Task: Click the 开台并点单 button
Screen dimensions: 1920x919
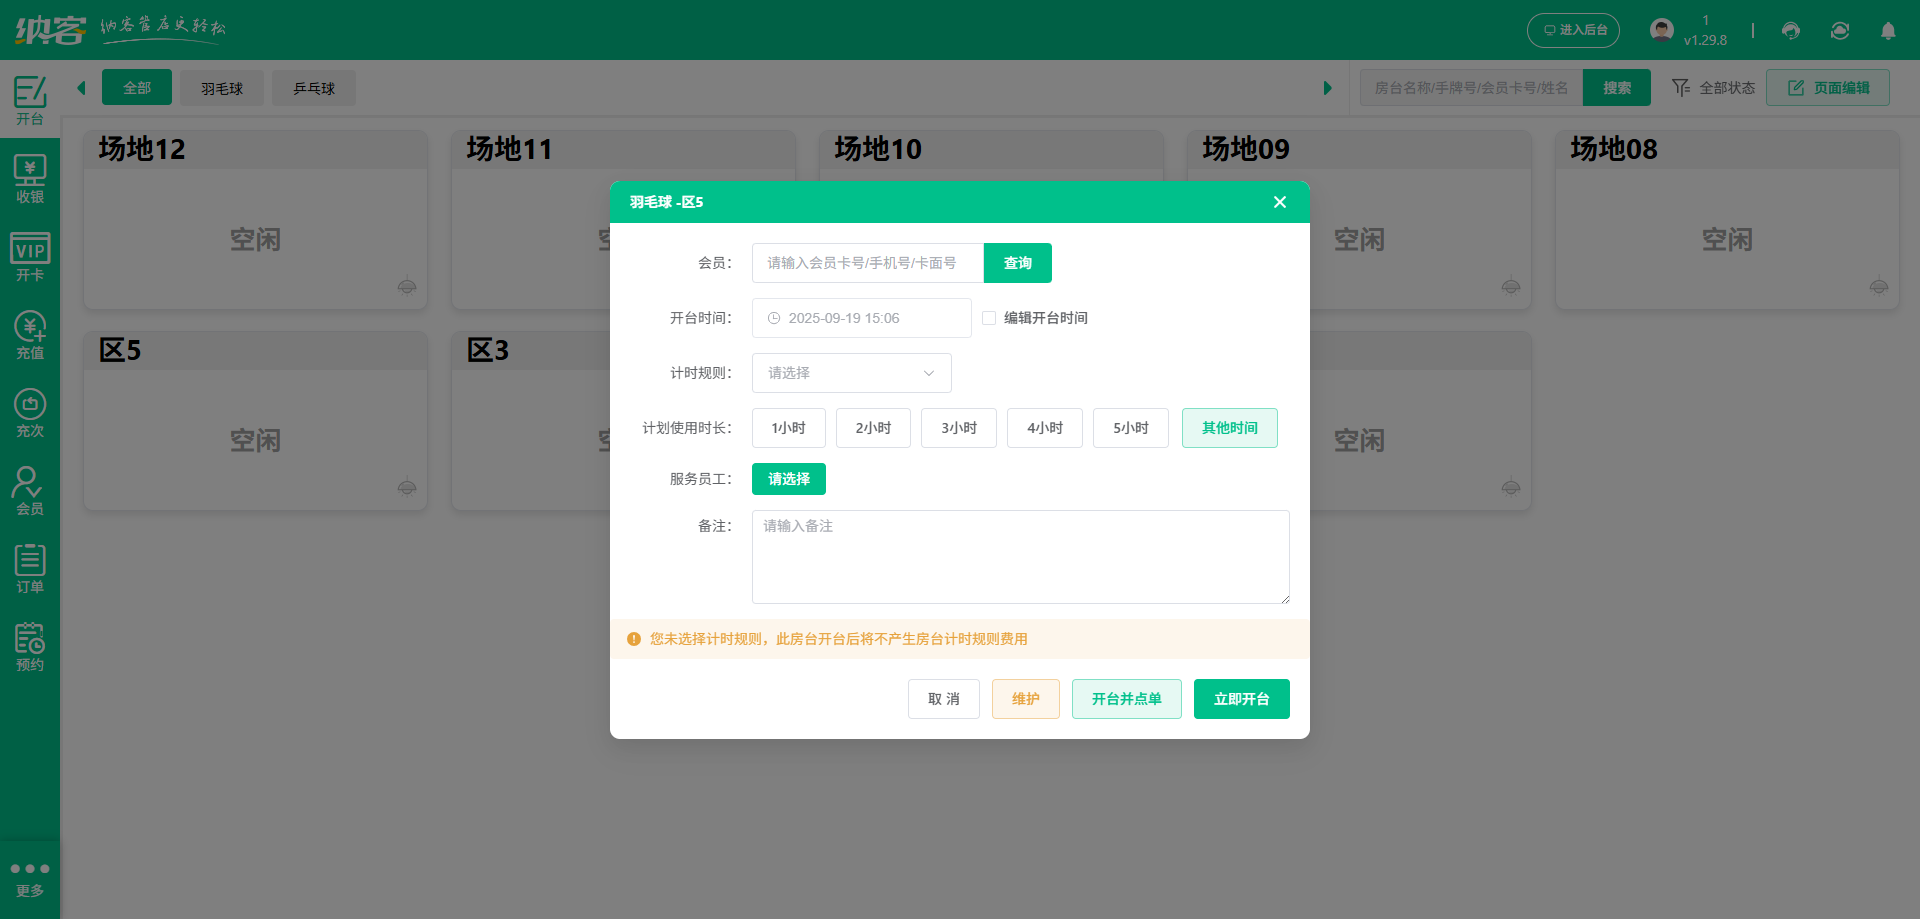Action: [x=1126, y=698]
